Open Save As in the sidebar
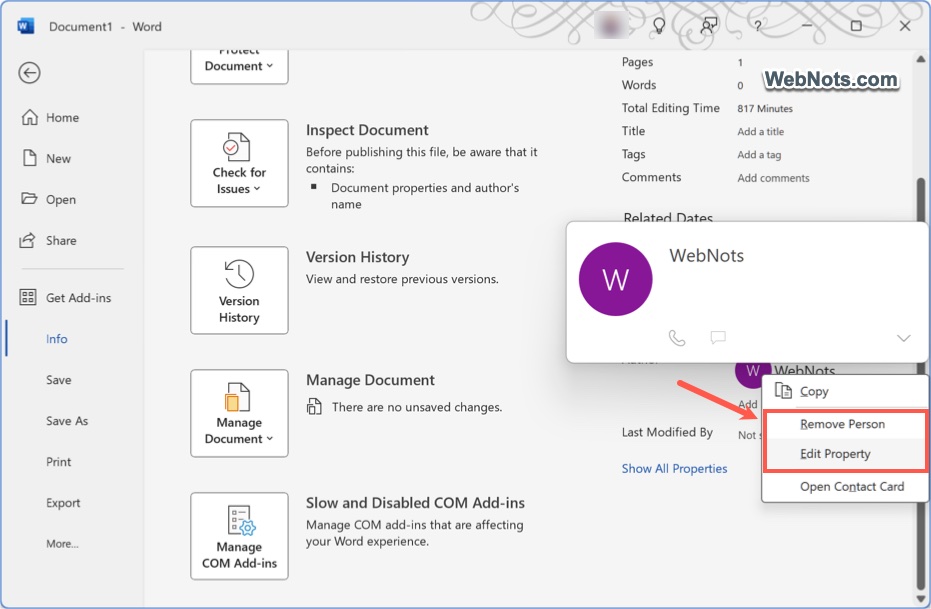 click(67, 421)
